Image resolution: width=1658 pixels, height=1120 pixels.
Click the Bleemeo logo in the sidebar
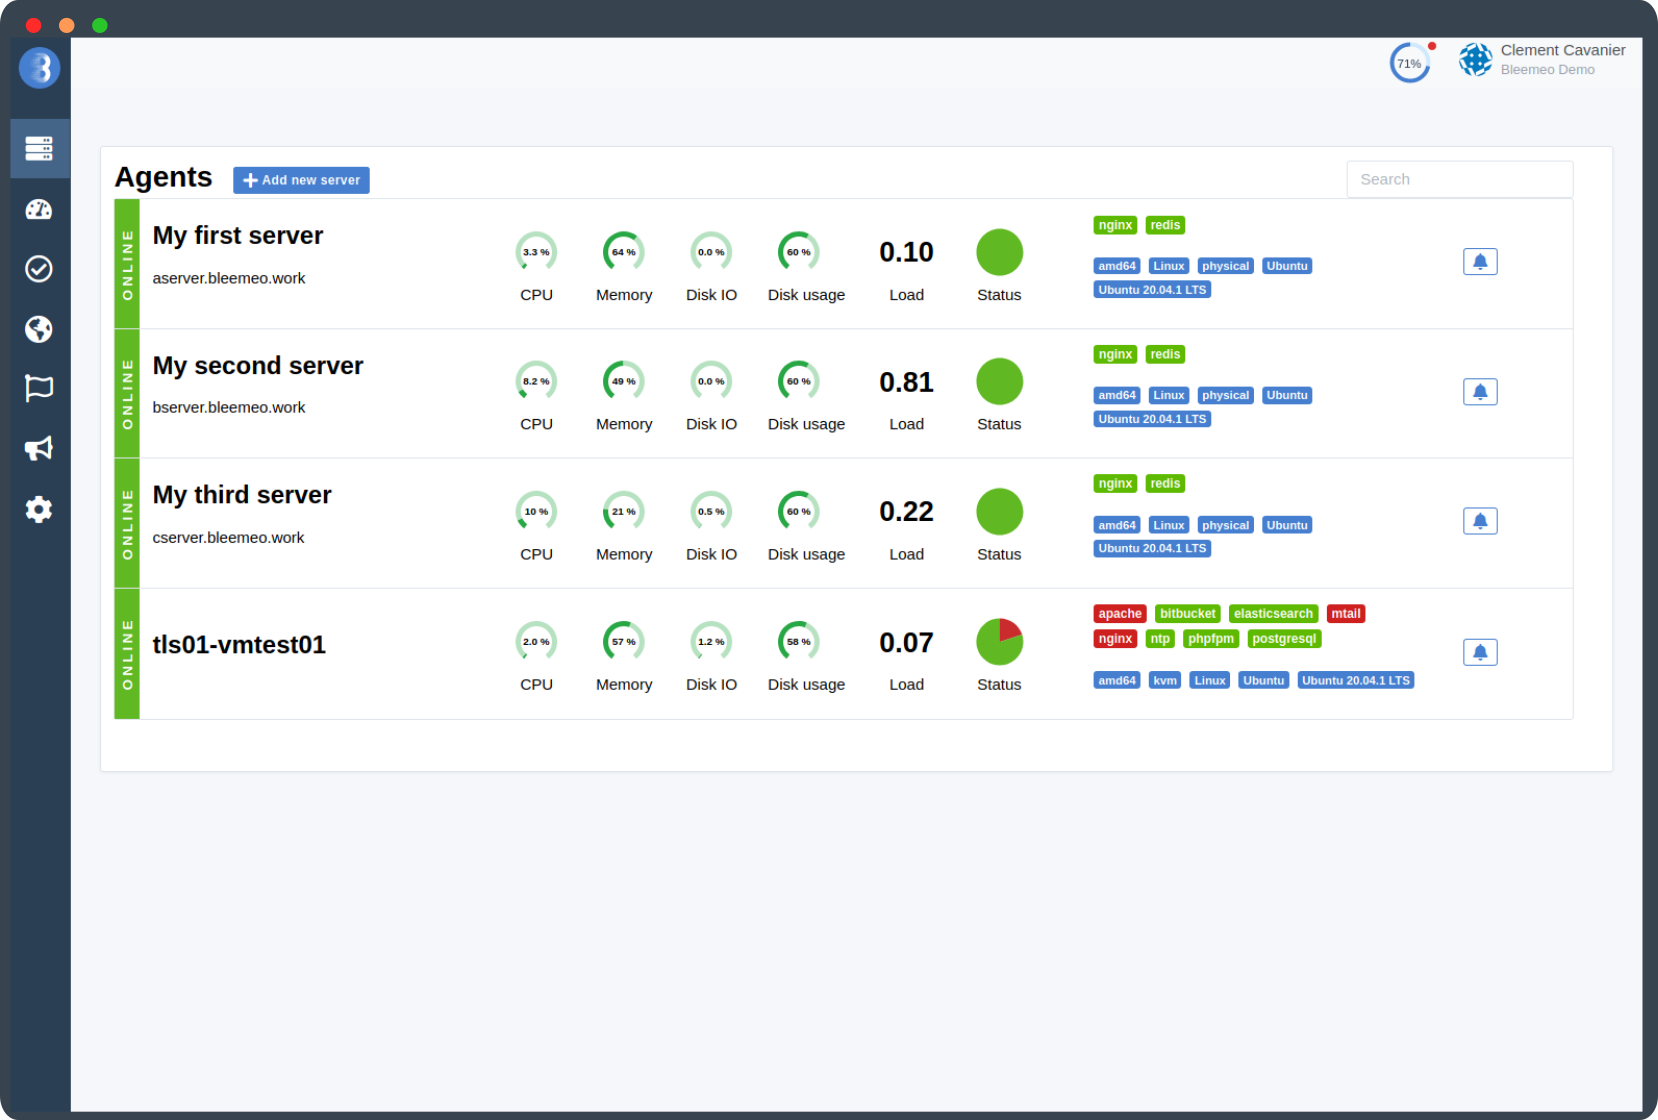click(39, 68)
